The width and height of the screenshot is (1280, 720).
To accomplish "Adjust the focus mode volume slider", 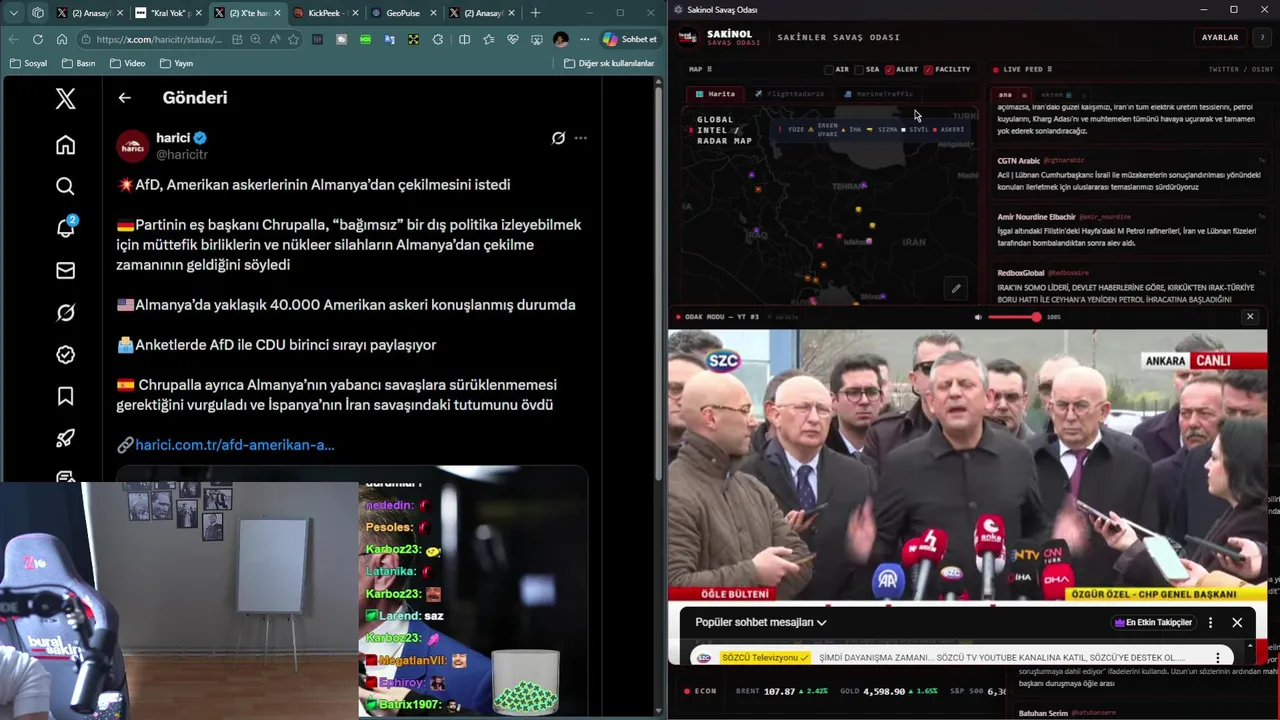I will click(x=1014, y=317).
